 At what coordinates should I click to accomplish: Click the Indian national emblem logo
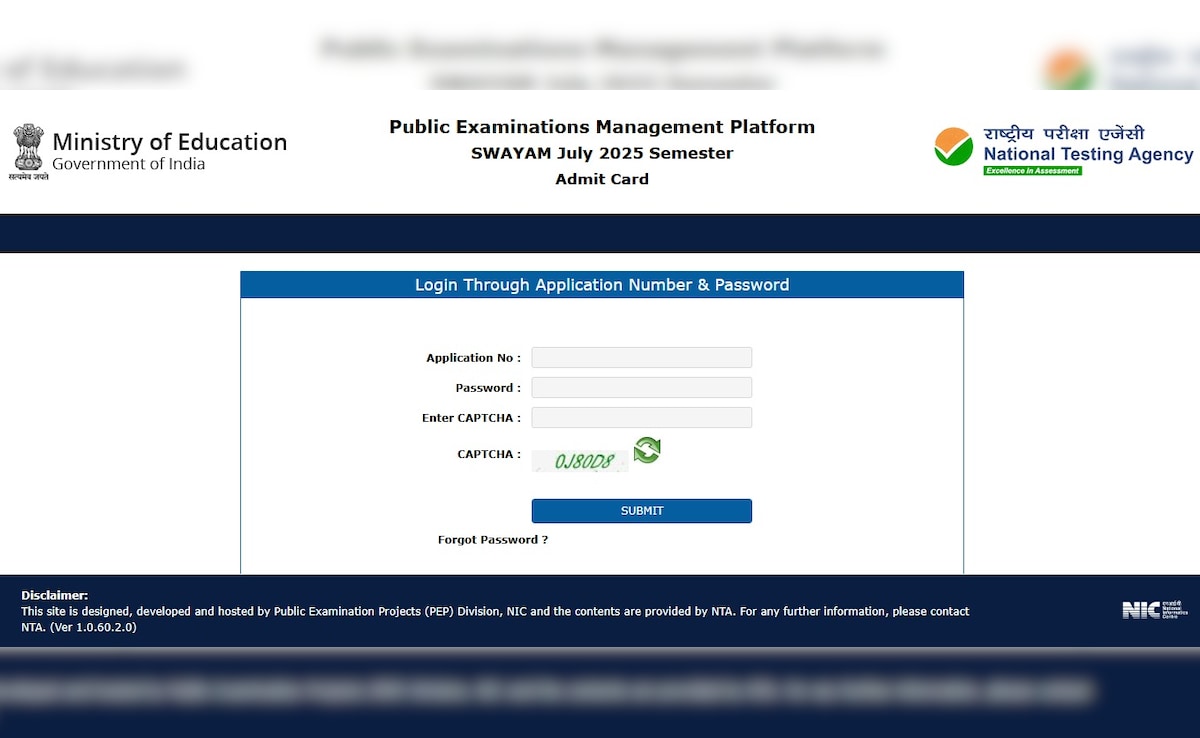pos(29,148)
